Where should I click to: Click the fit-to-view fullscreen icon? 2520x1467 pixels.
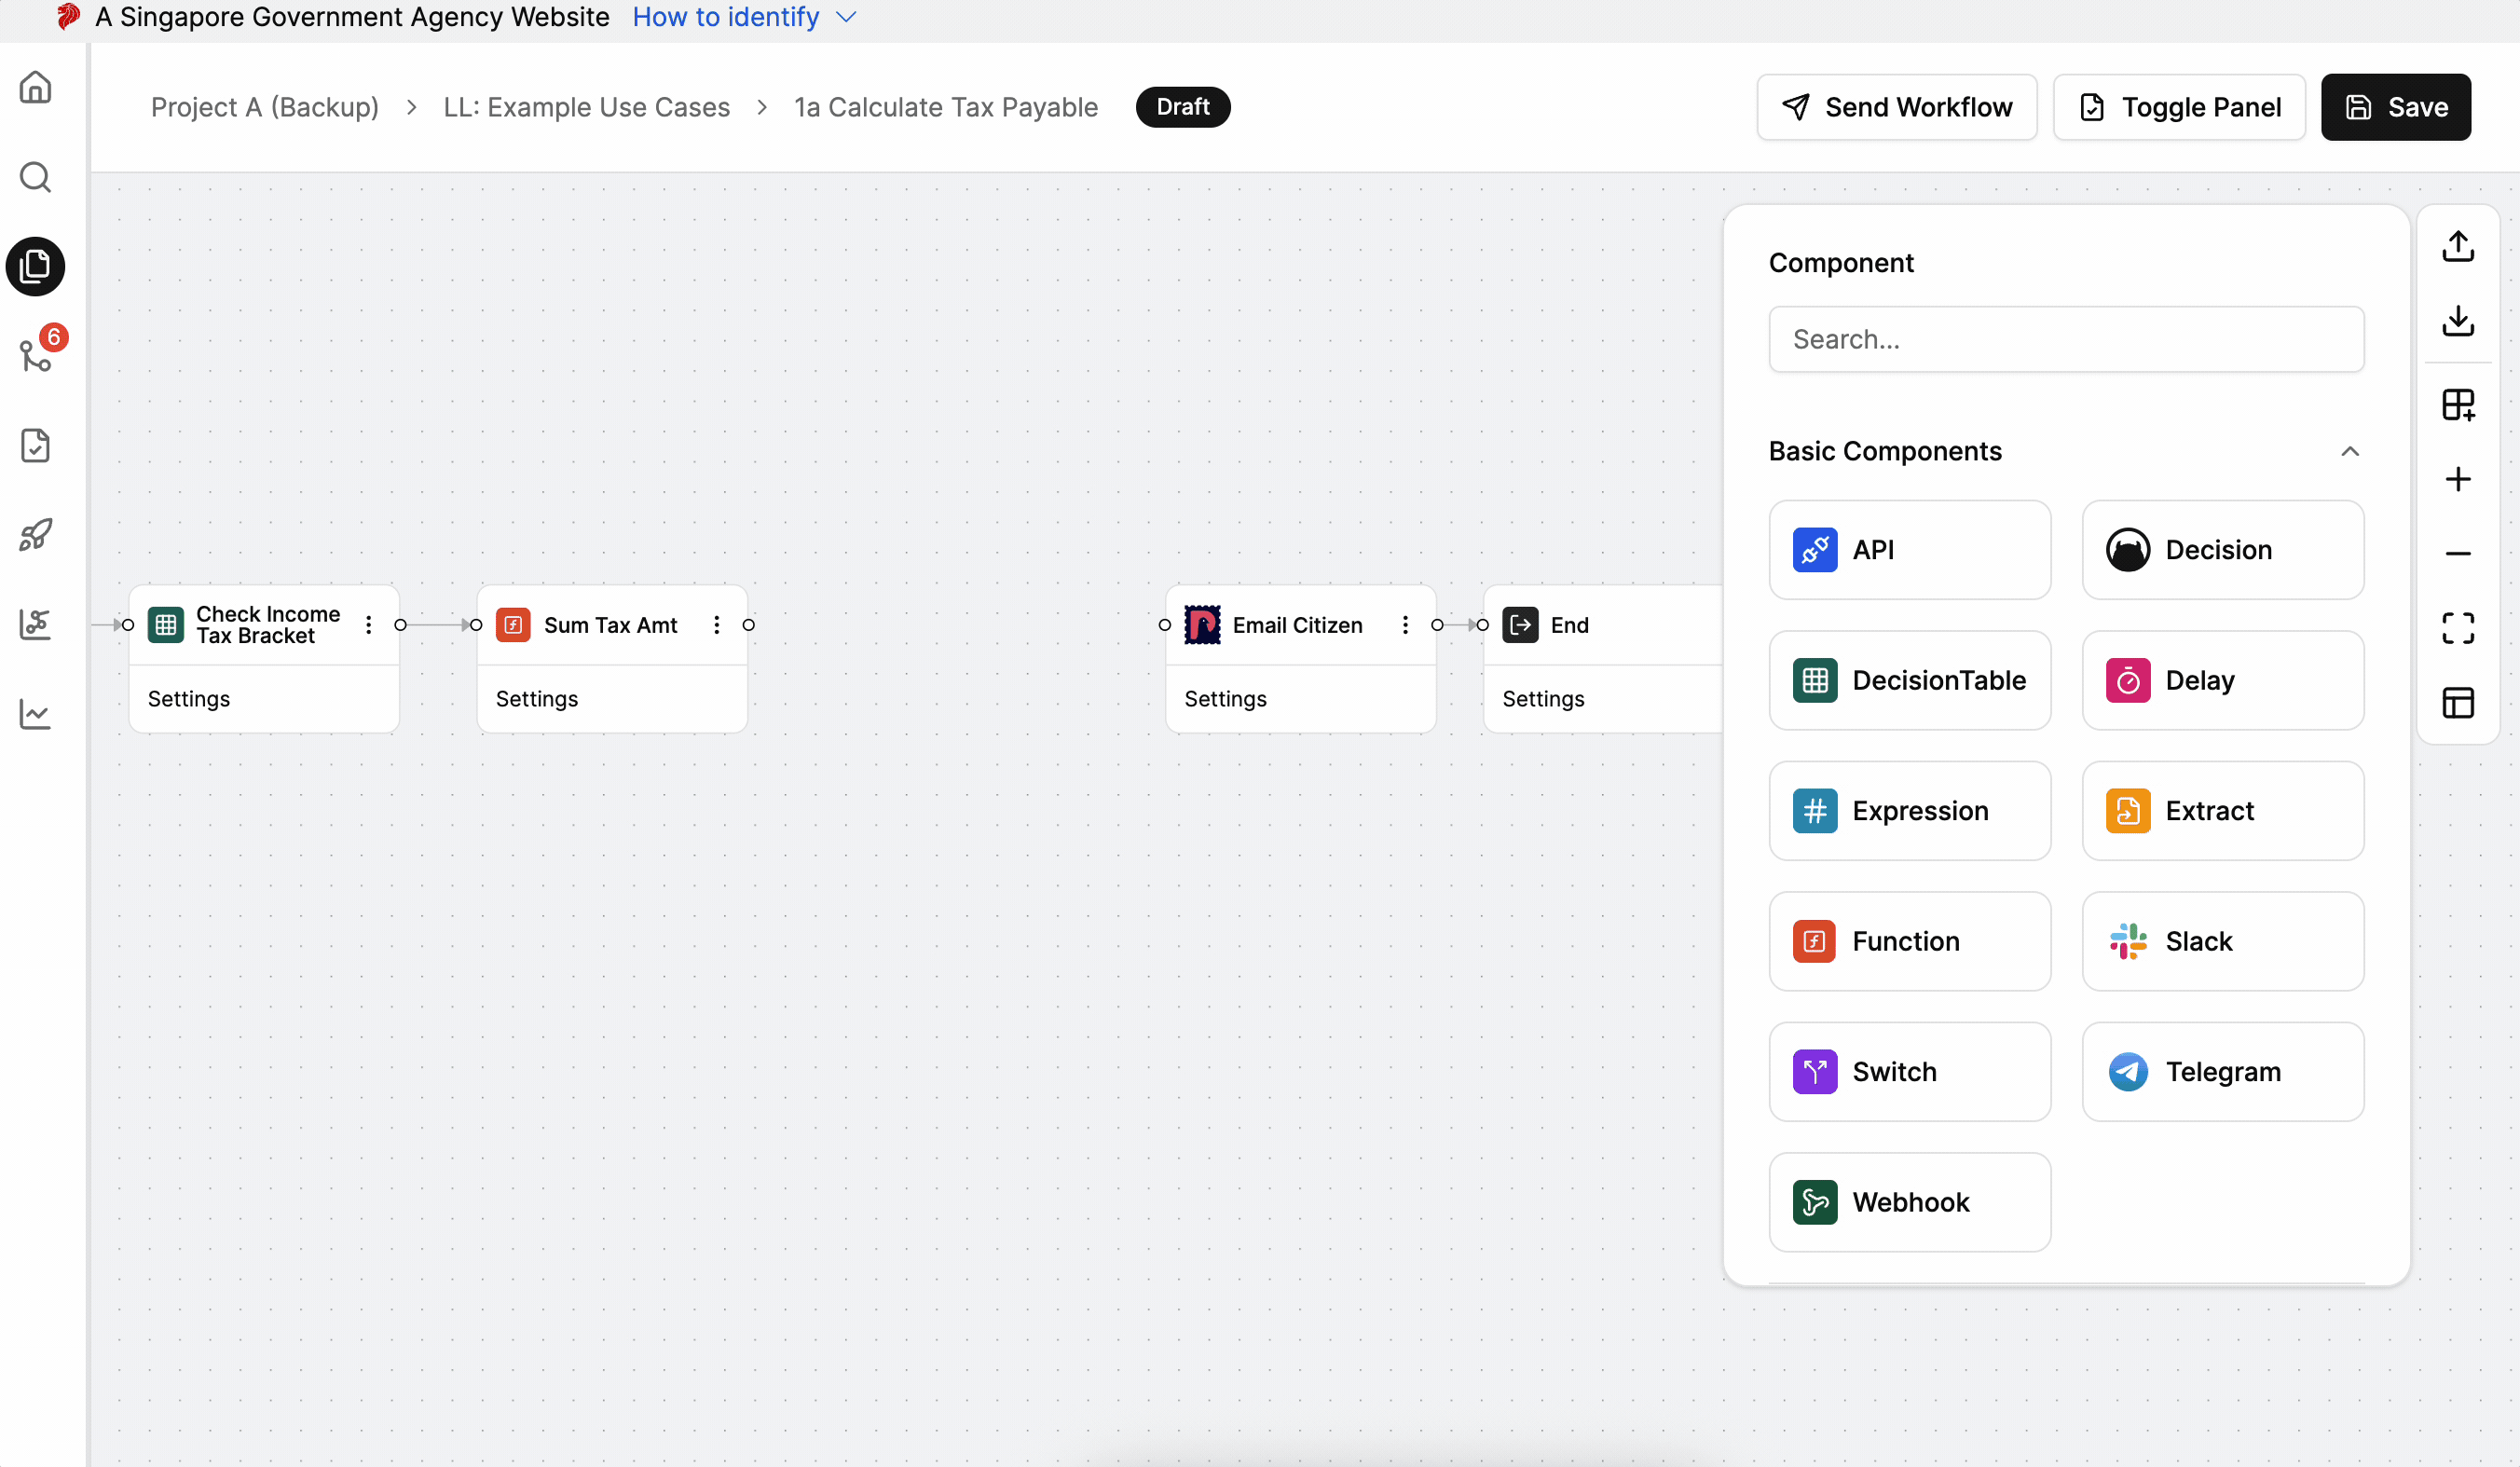click(x=2458, y=628)
